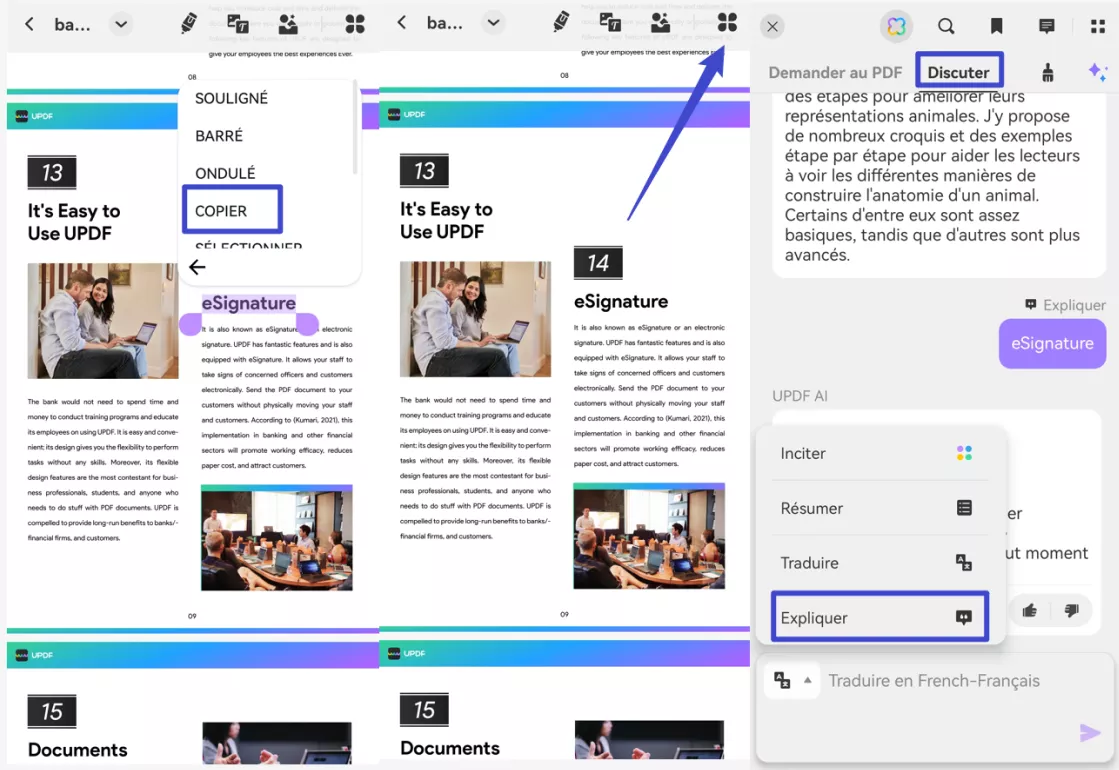
Task: Click the number 14 badge in middle panel
Action: pyautogui.click(x=598, y=263)
